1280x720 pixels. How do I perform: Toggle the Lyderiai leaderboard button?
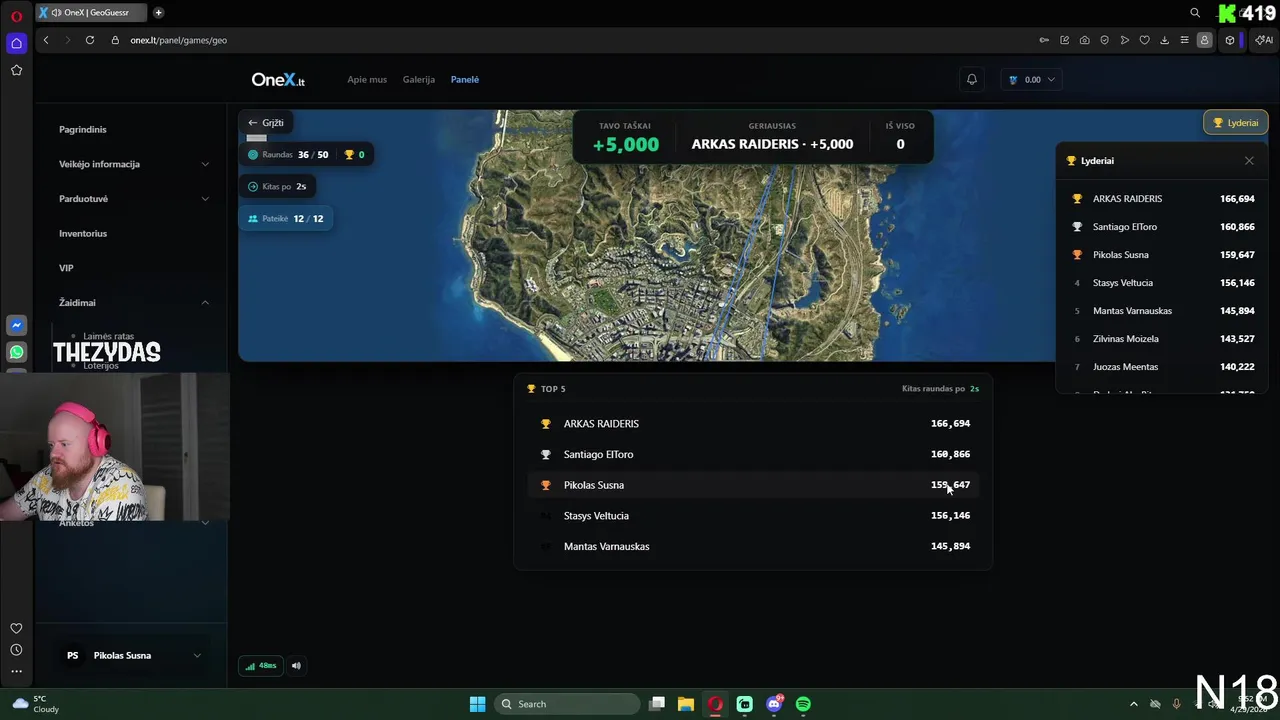coord(1236,122)
